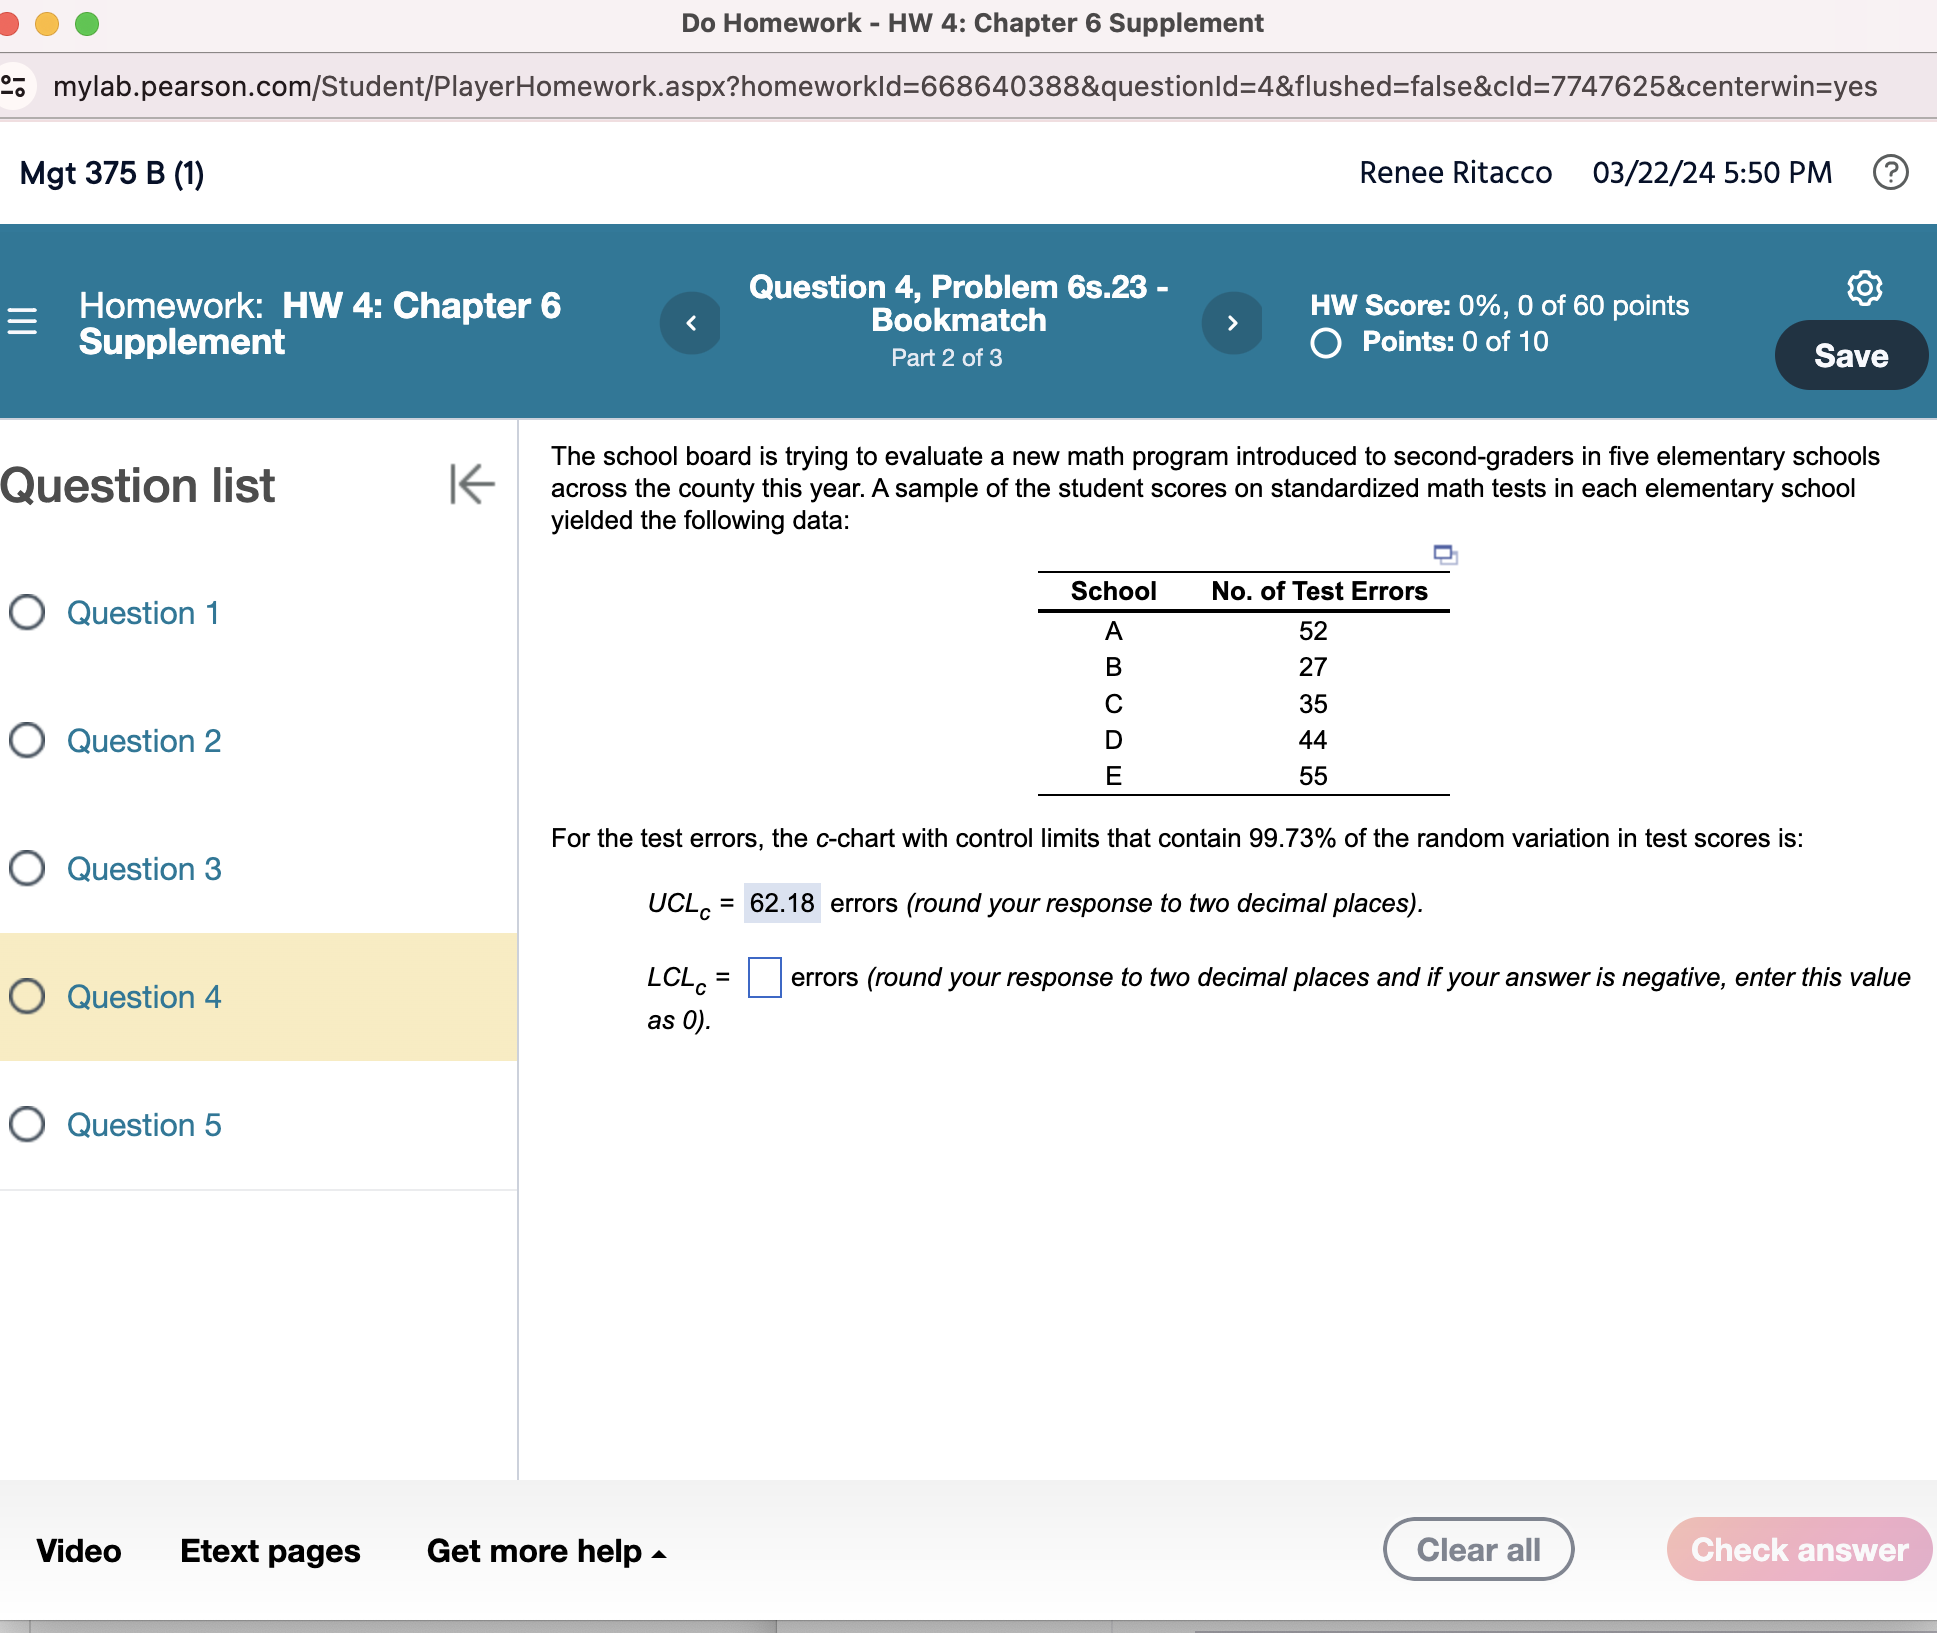This screenshot has width=1937, height=1633.
Task: Select the Question 5 radio button
Action: pos(28,1124)
